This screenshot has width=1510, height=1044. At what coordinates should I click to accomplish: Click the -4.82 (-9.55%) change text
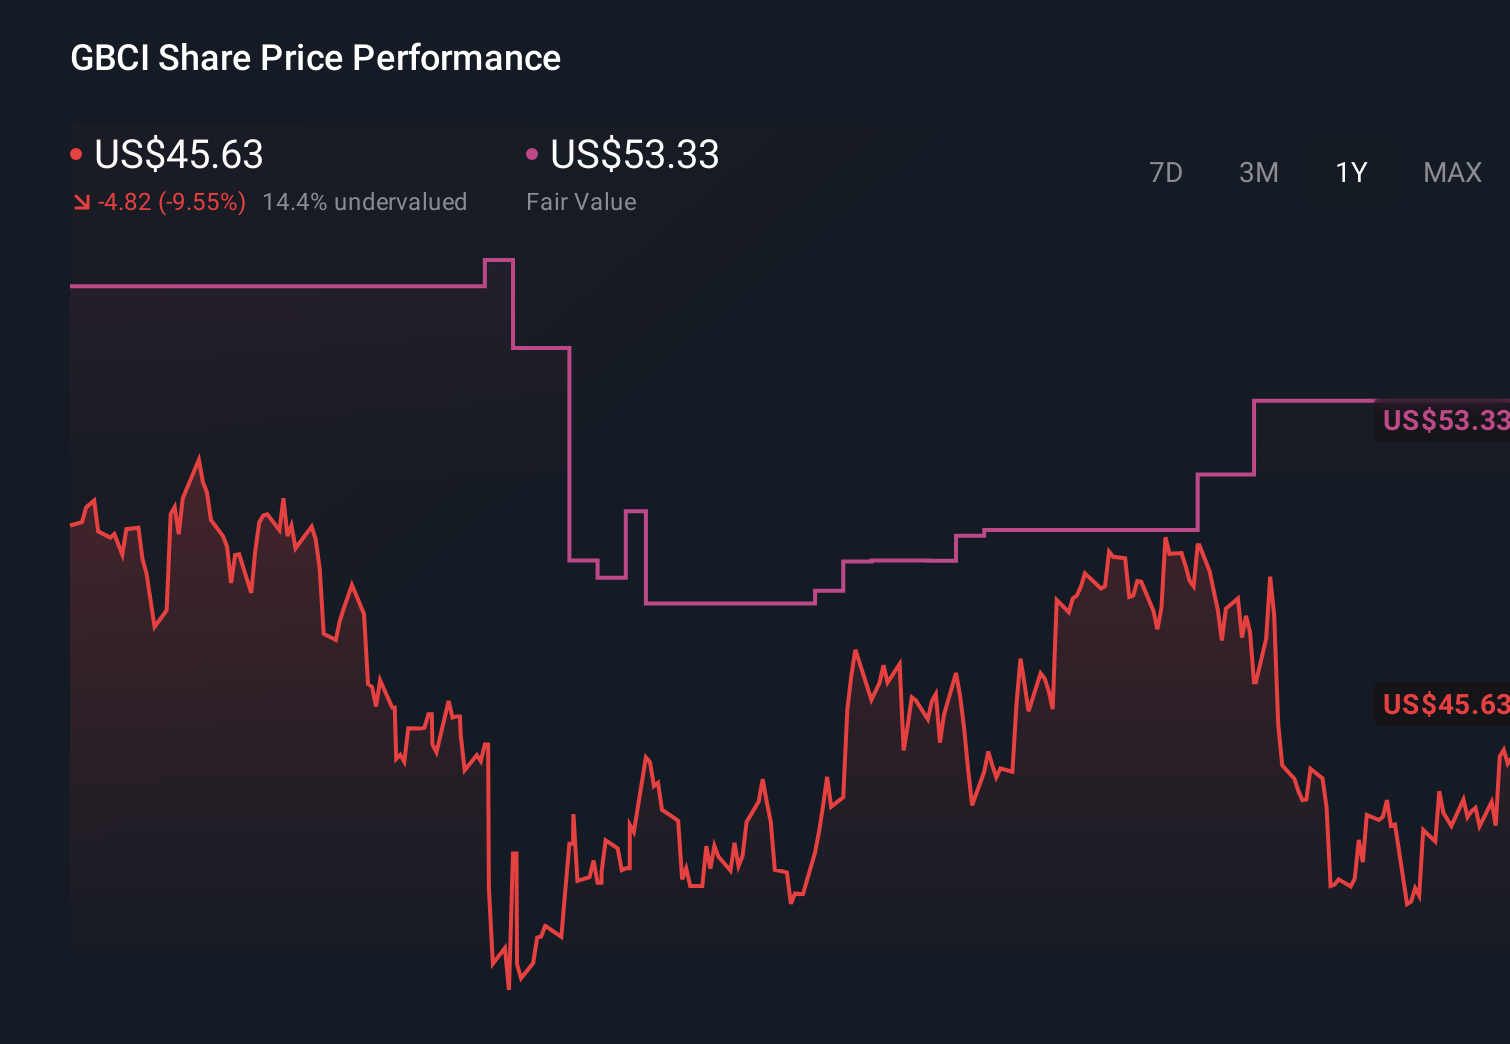pos(170,202)
